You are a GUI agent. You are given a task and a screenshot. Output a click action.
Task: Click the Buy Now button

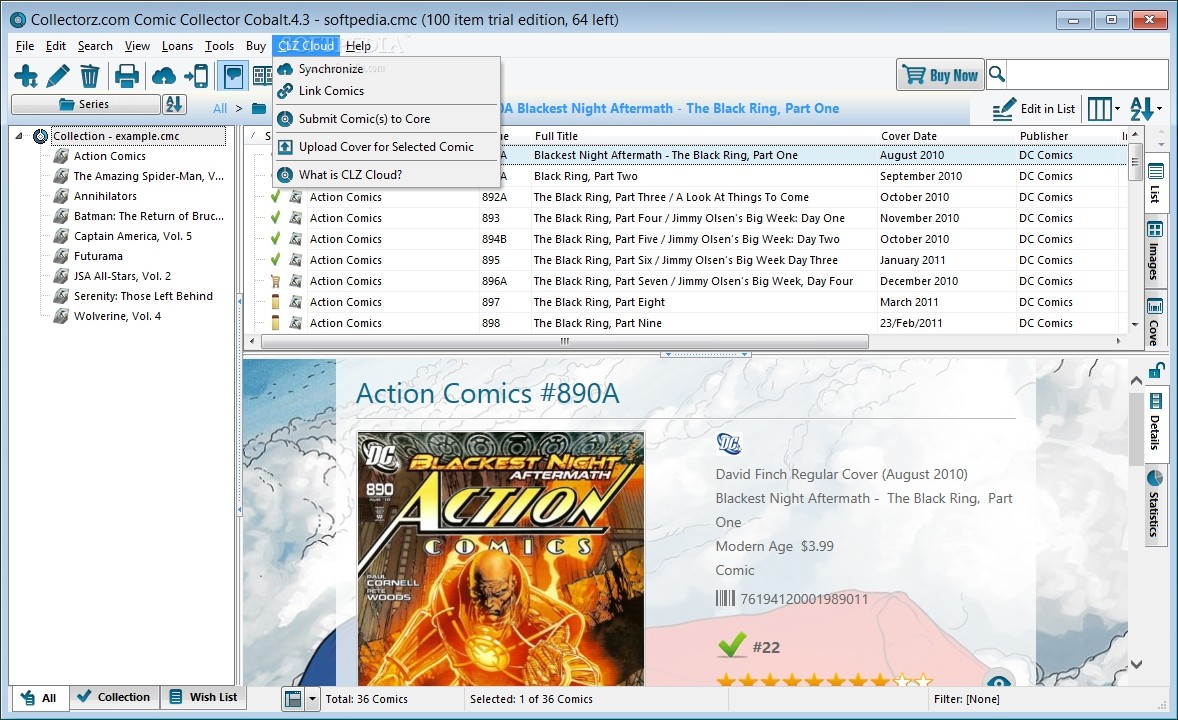pos(941,75)
